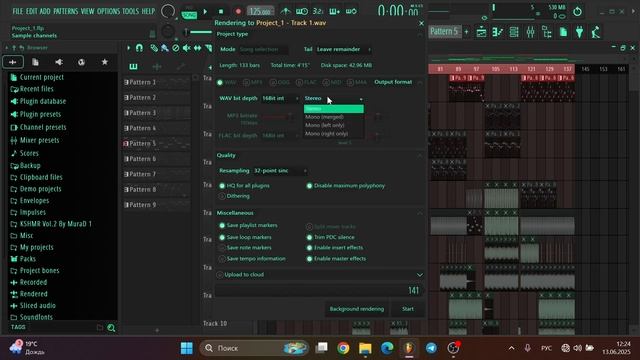
Task: Expand the Upload to cloud section
Action: tap(420, 275)
